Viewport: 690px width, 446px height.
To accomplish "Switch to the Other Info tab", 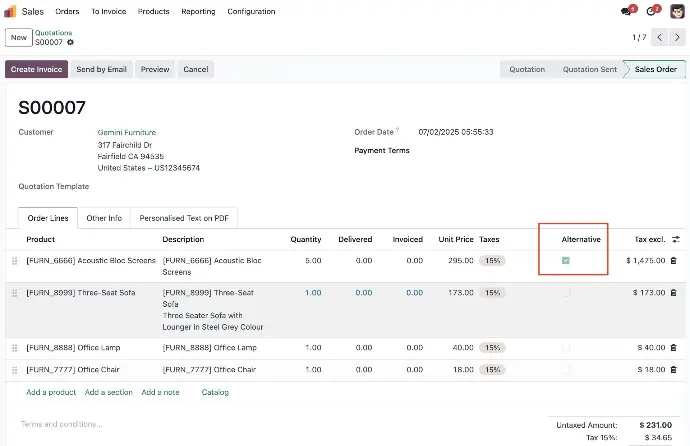I will click(104, 218).
